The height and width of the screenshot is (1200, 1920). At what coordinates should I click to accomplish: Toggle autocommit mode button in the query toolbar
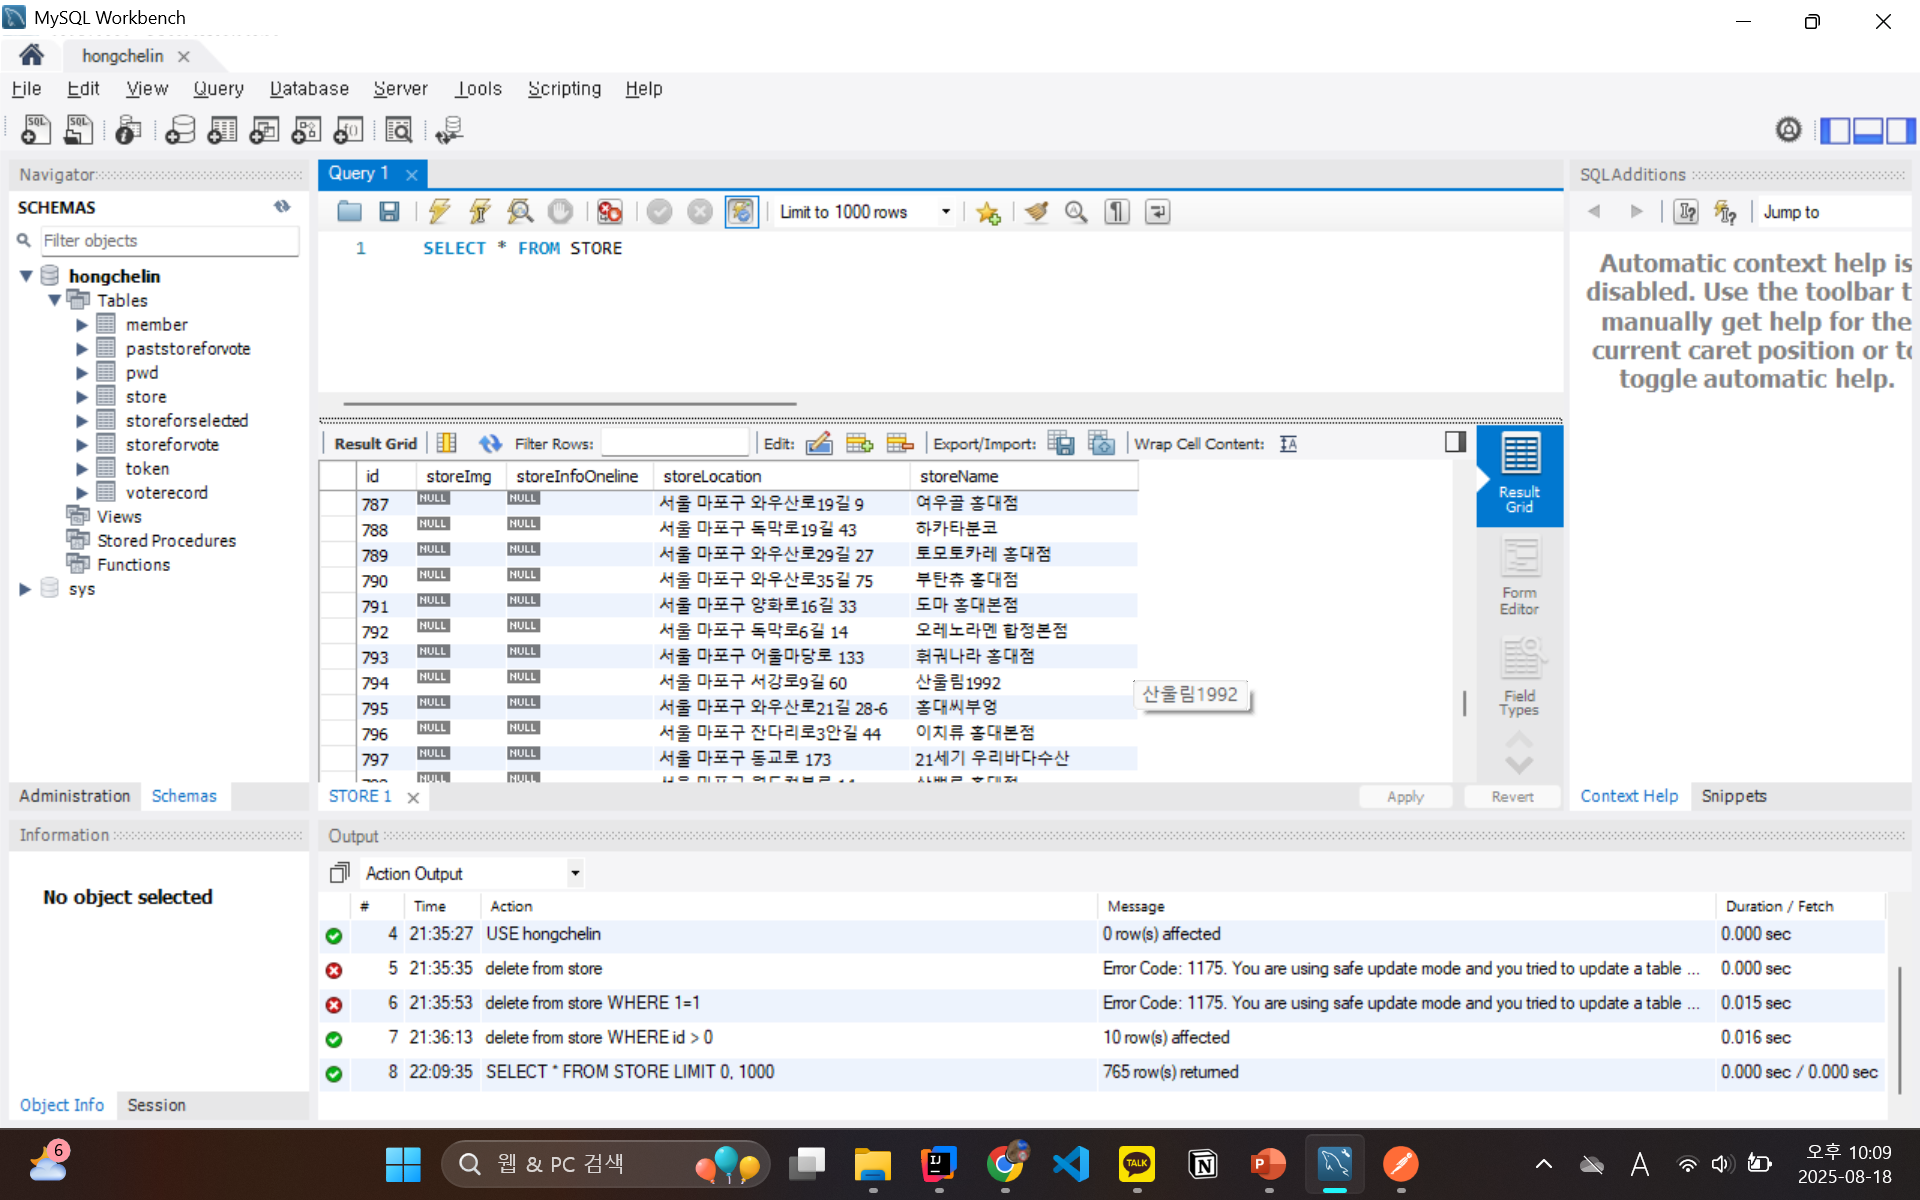point(741,211)
